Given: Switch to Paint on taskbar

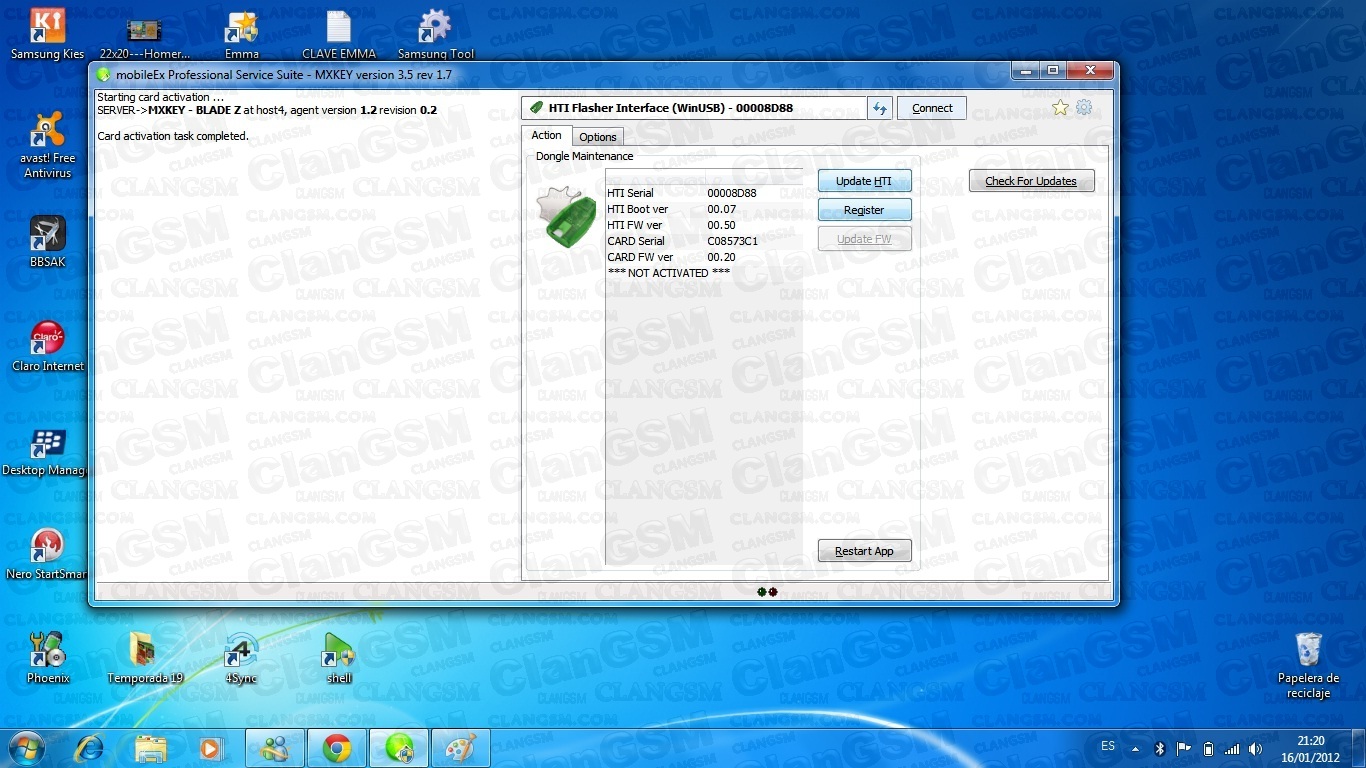Looking at the screenshot, I should 461,748.
